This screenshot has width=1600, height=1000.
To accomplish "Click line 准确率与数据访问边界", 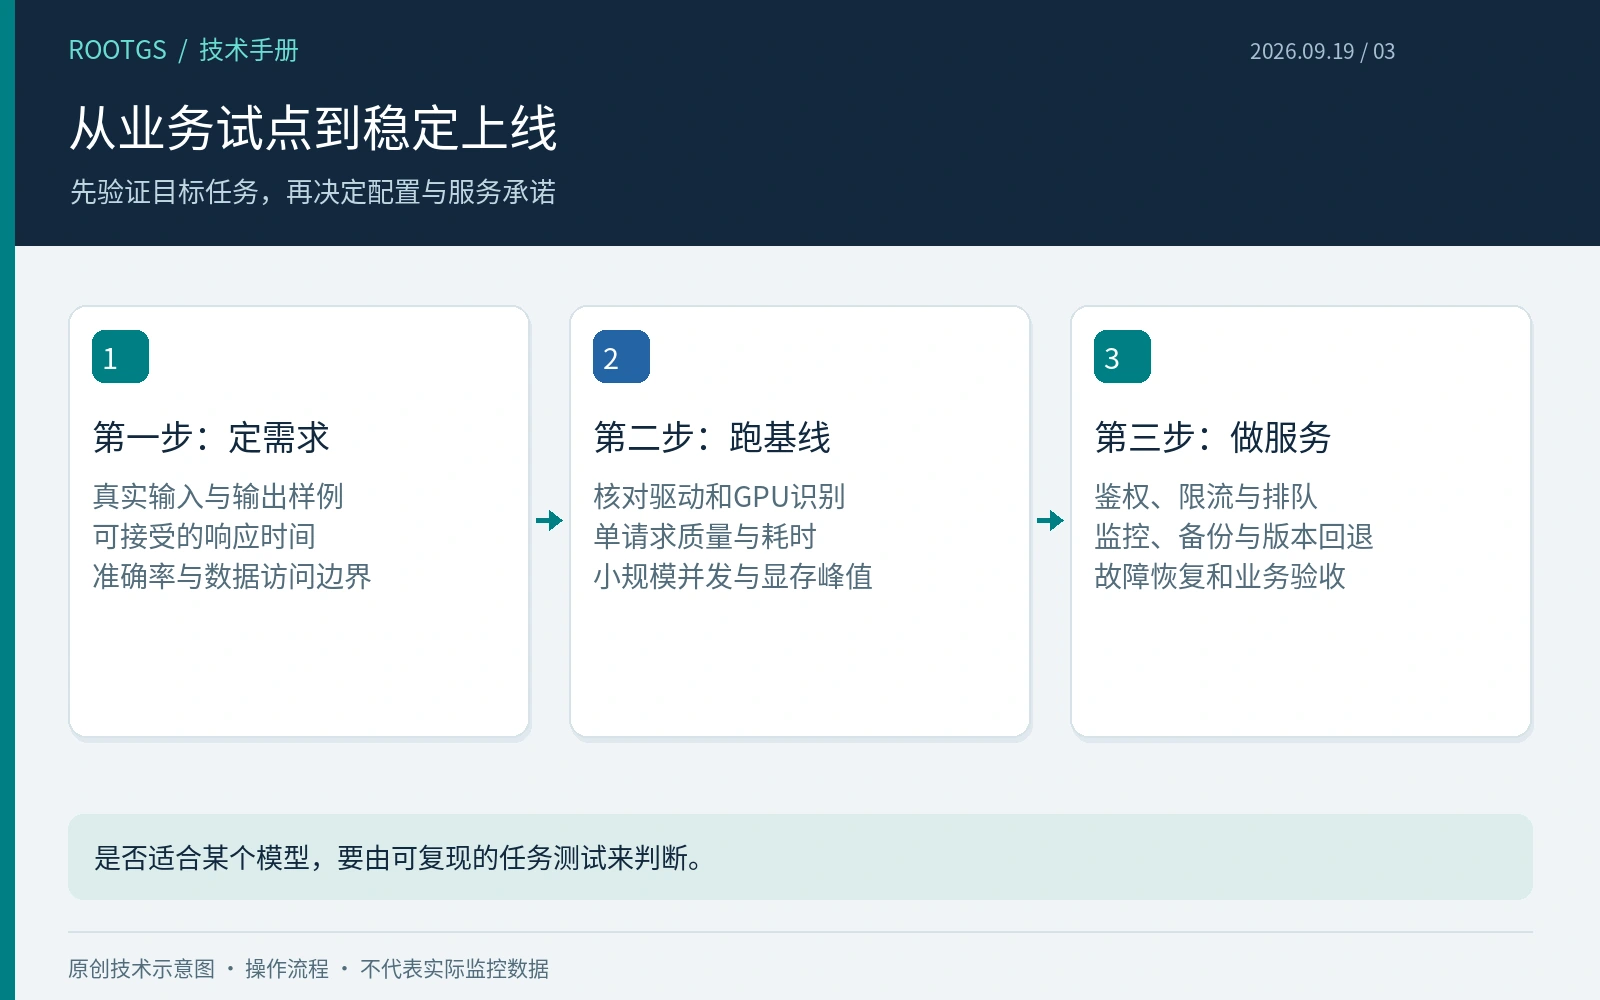I will click(232, 576).
